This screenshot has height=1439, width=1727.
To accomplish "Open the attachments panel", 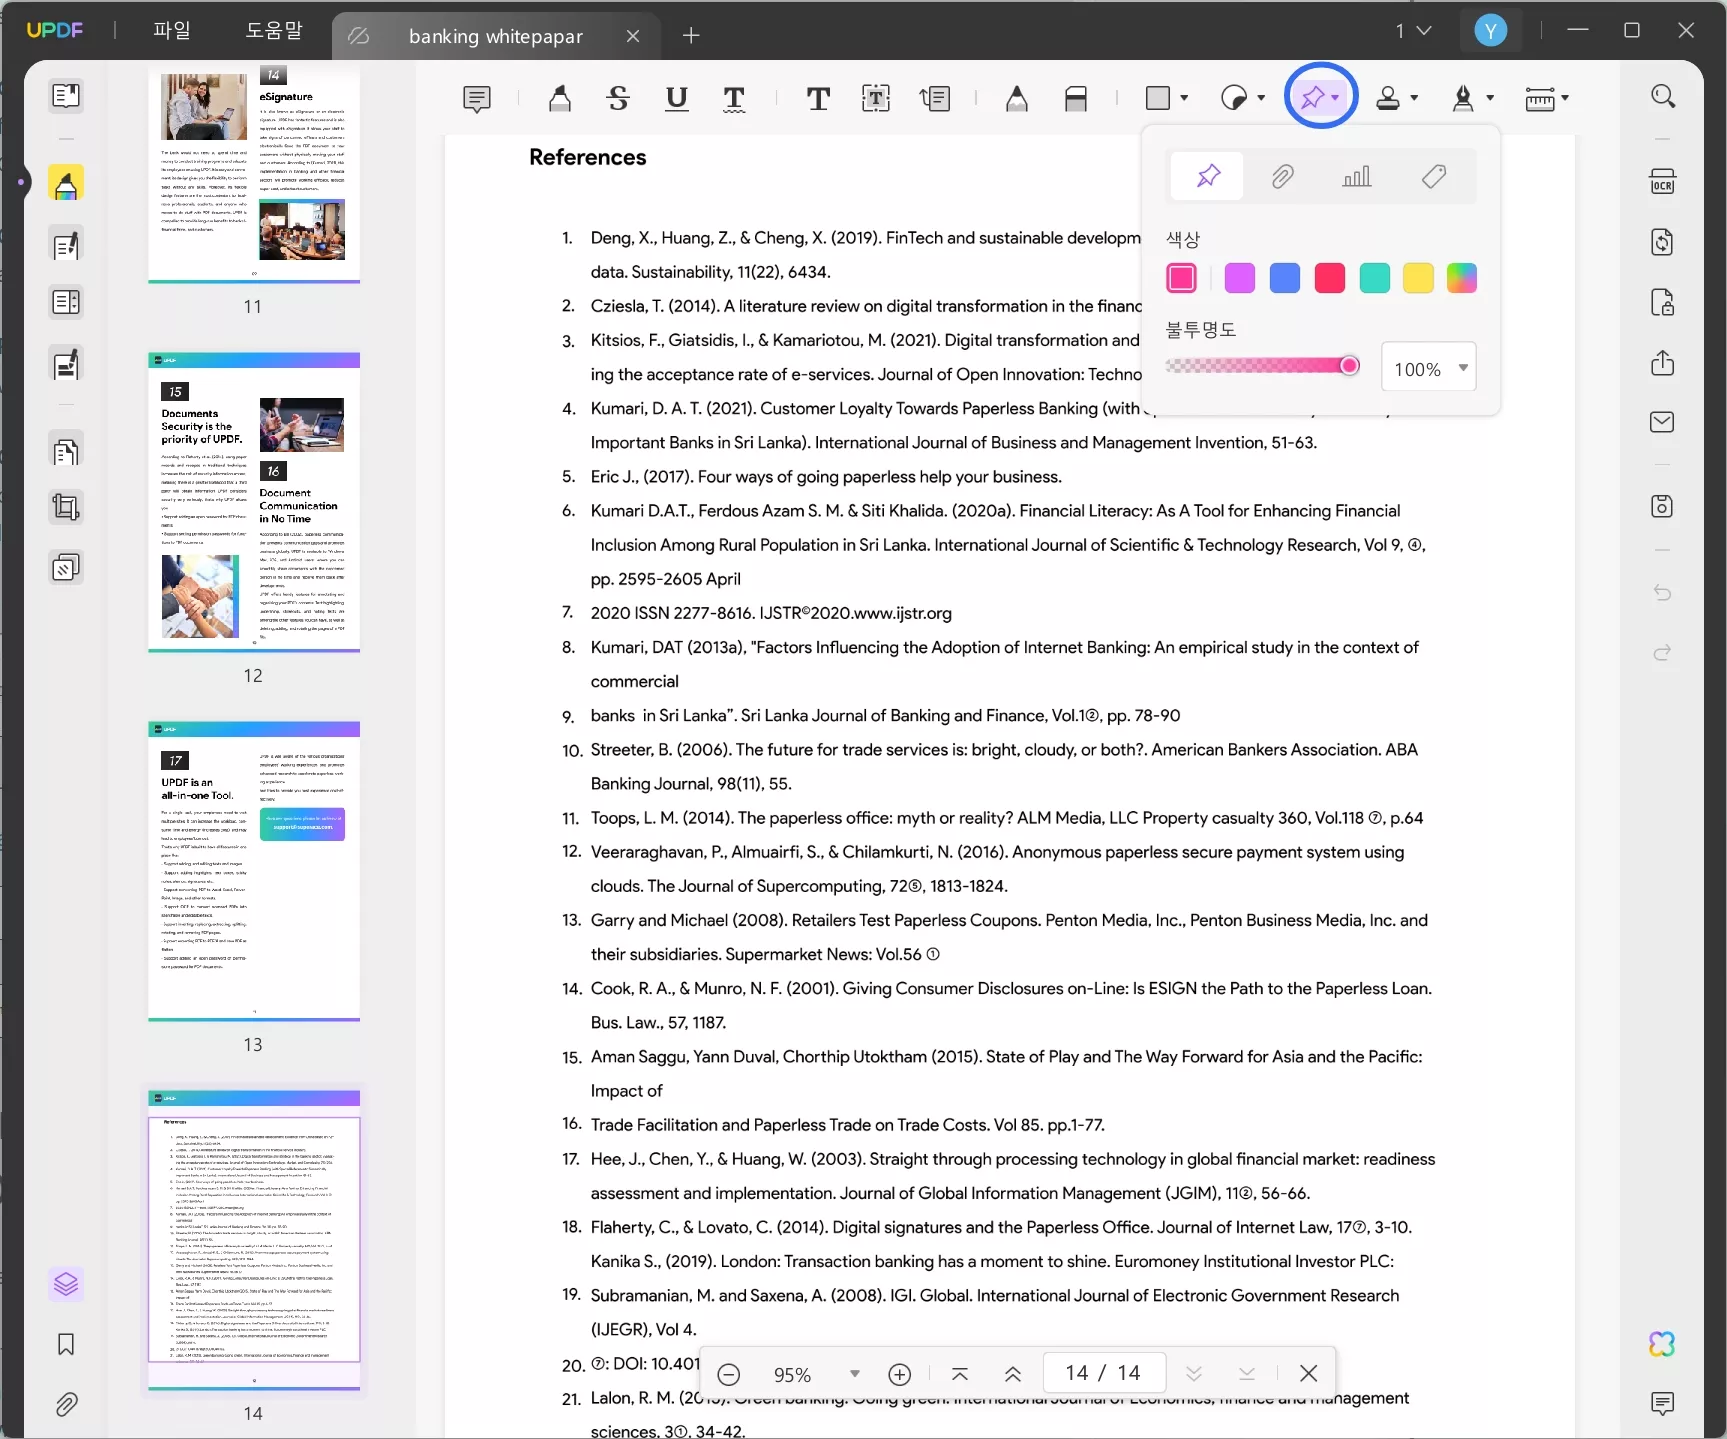I will (66, 1404).
